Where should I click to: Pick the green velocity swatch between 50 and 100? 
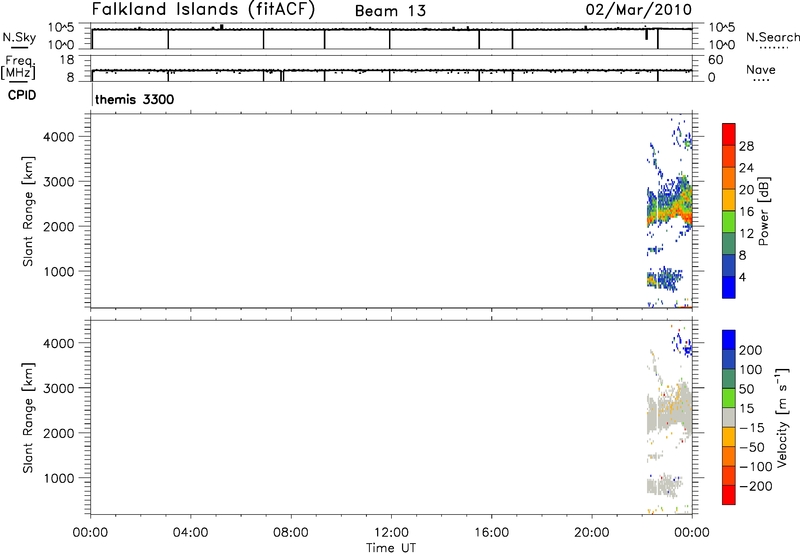click(x=729, y=379)
